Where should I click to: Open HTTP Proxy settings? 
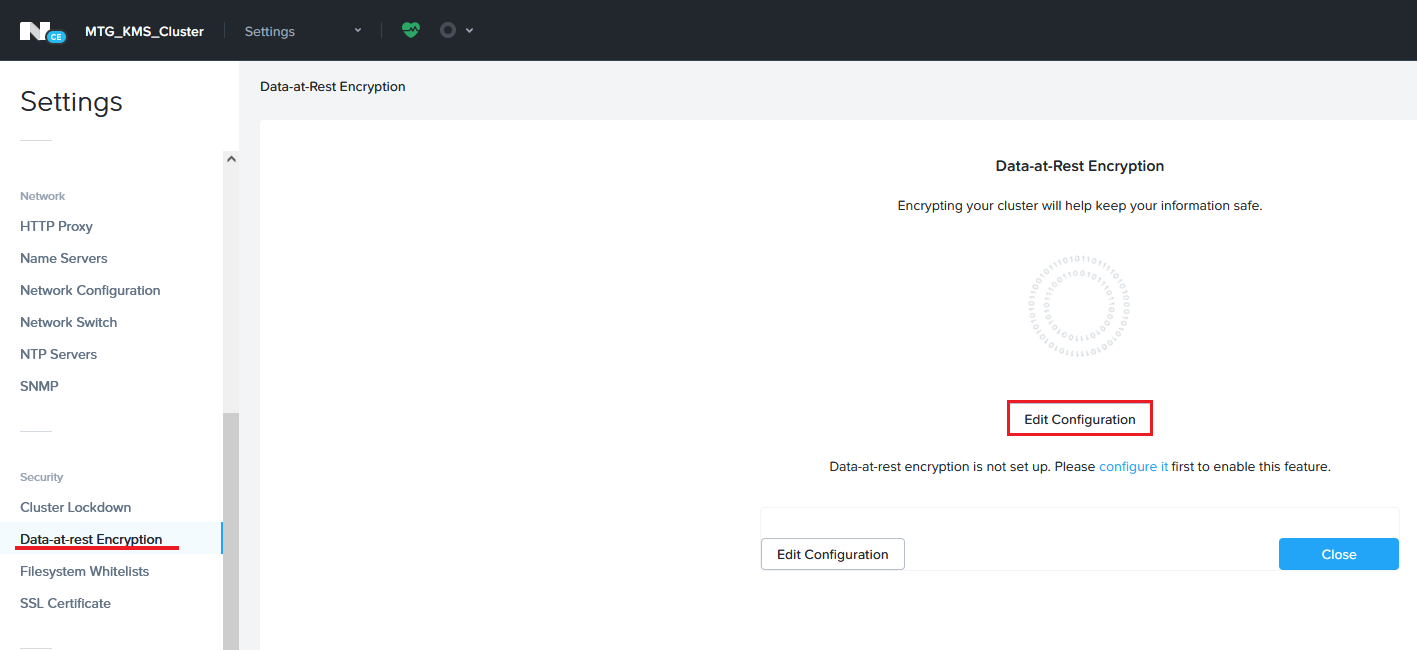[x=56, y=226]
